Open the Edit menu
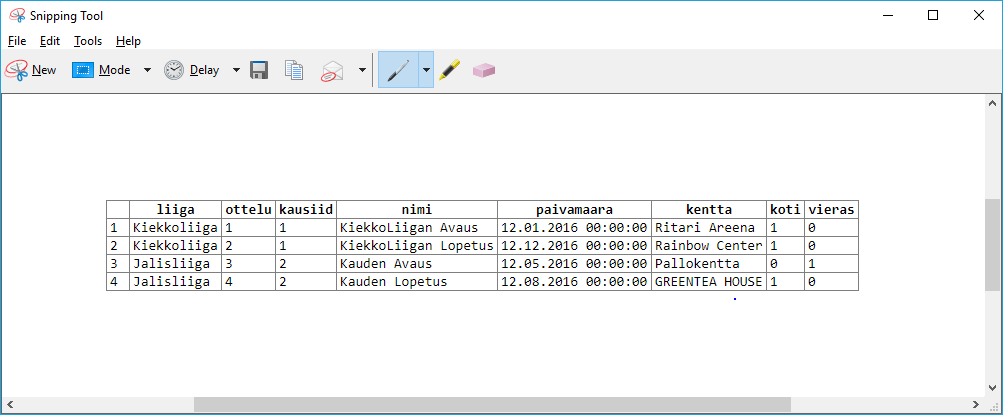The image size is (1003, 415). click(x=50, y=41)
